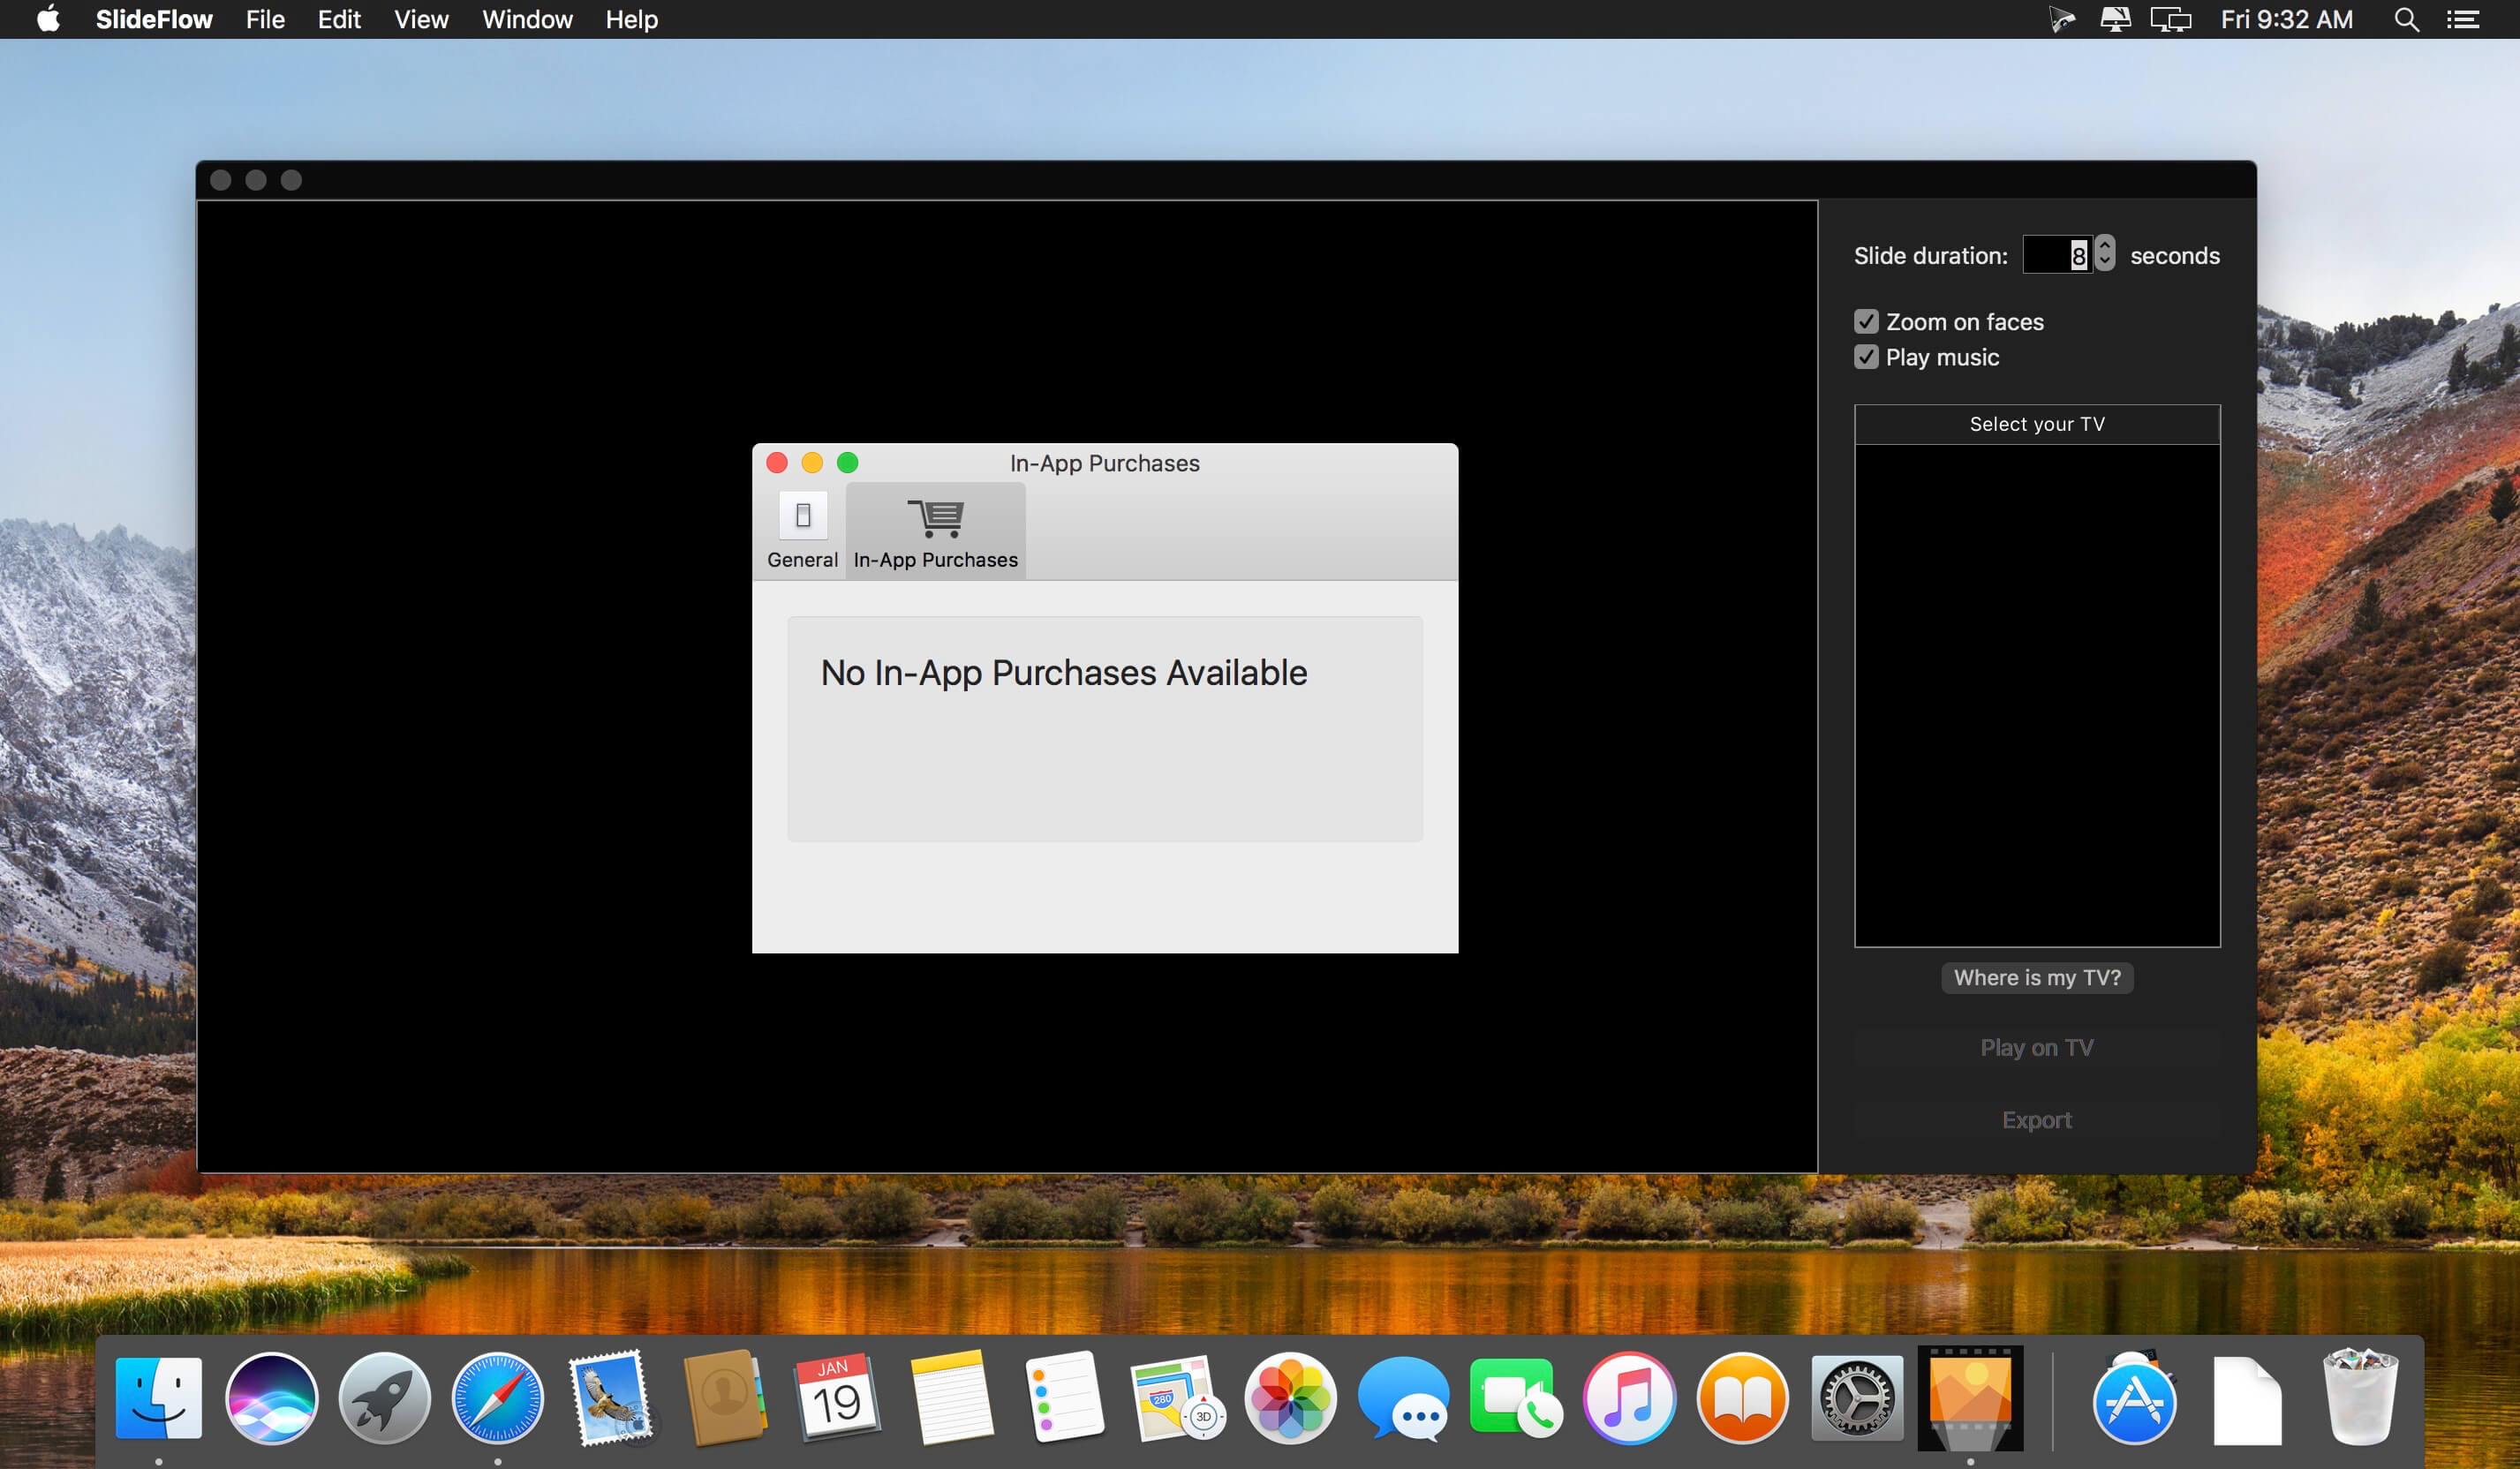Click the Slide duration label

(1930, 255)
